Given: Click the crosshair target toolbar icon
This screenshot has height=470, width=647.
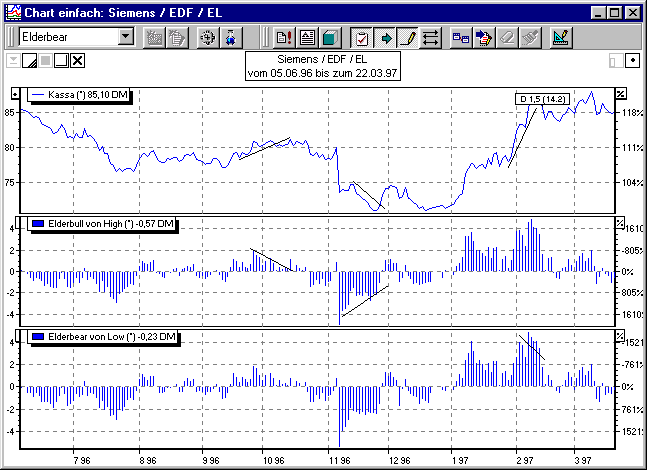Looking at the screenshot, I should coord(208,38).
